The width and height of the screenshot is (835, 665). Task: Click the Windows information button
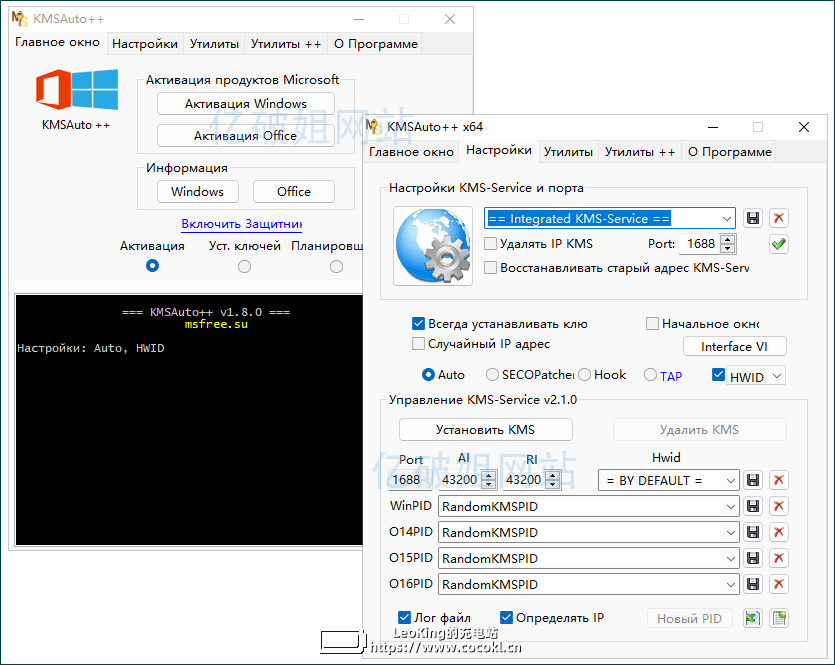[198, 192]
